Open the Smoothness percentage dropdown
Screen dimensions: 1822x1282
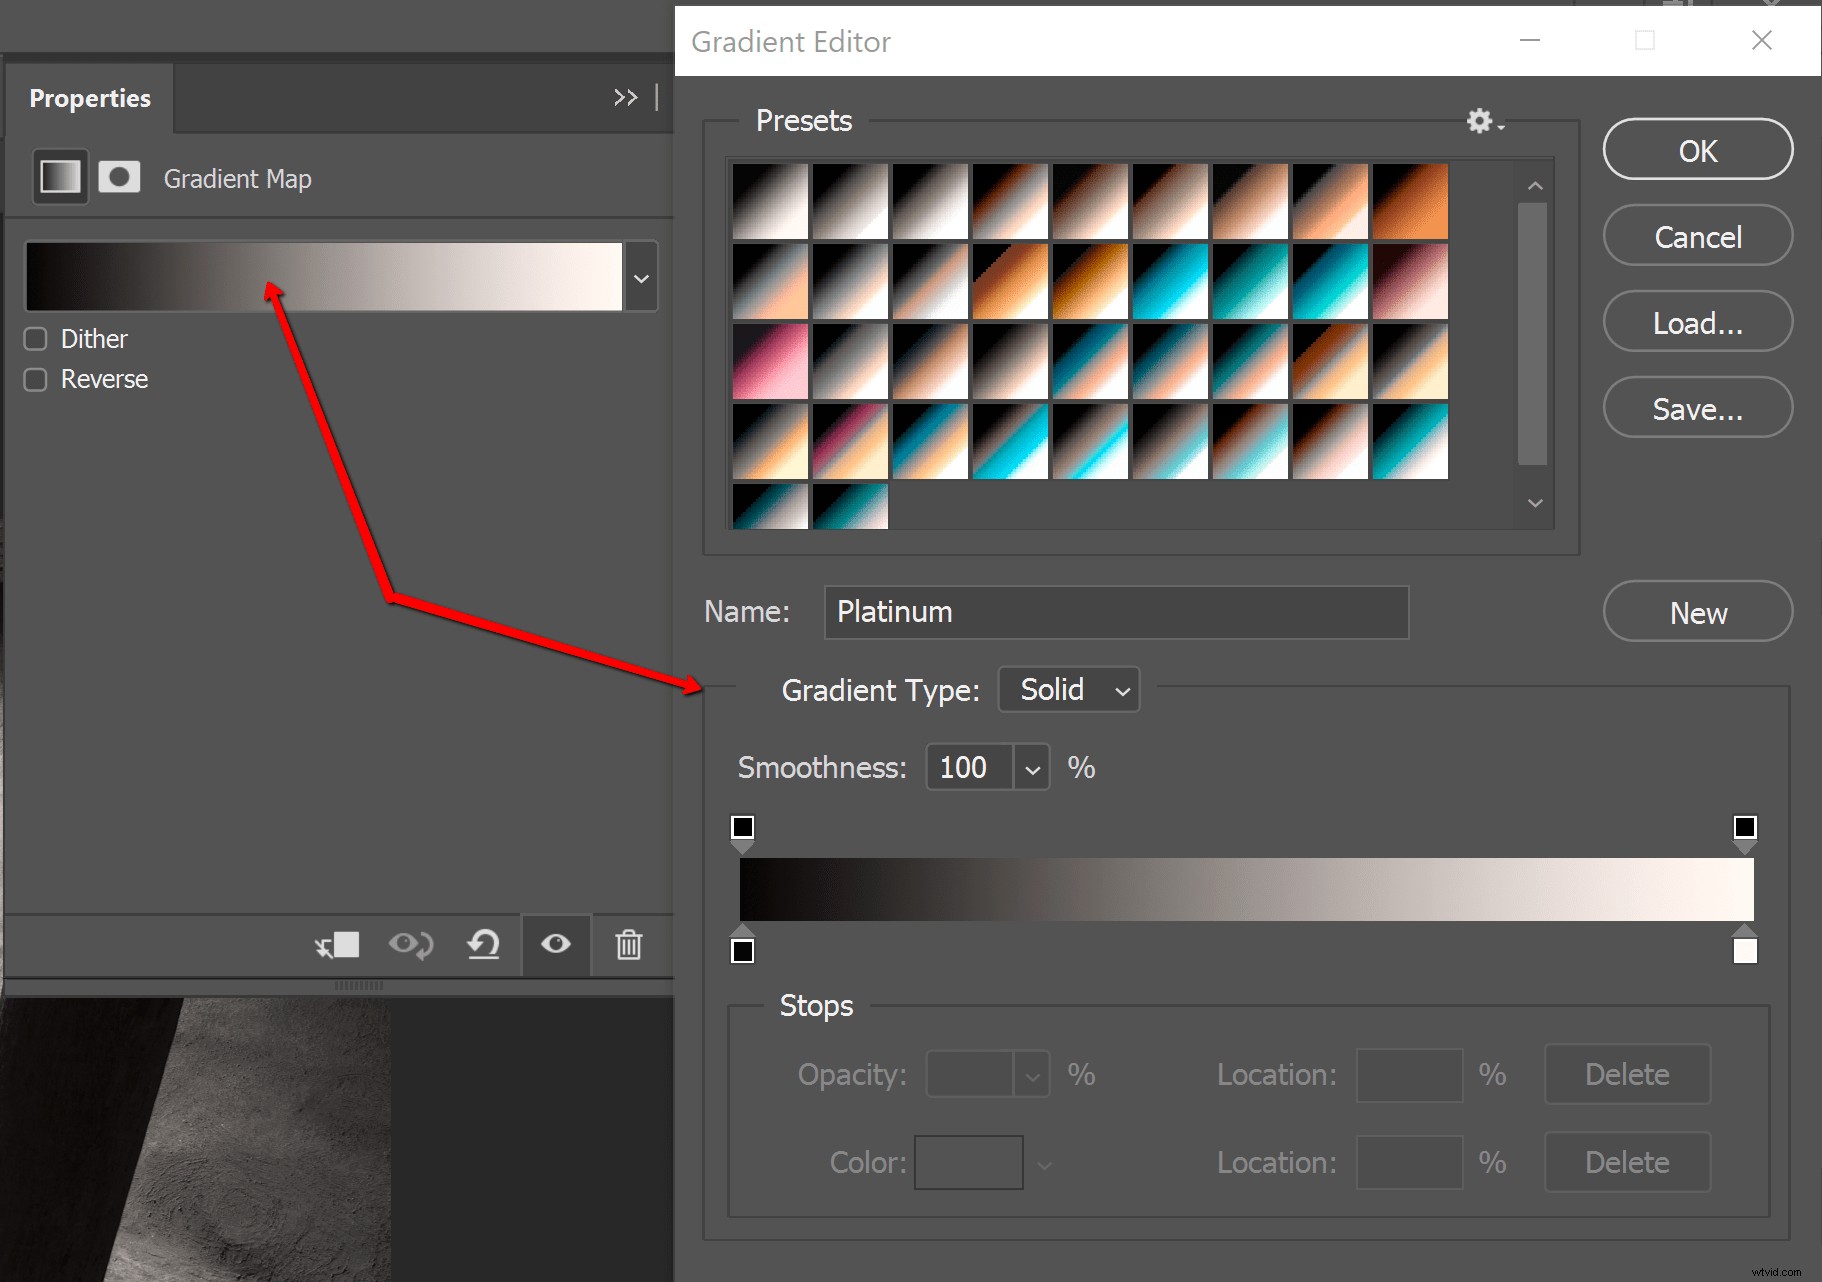[1033, 767]
